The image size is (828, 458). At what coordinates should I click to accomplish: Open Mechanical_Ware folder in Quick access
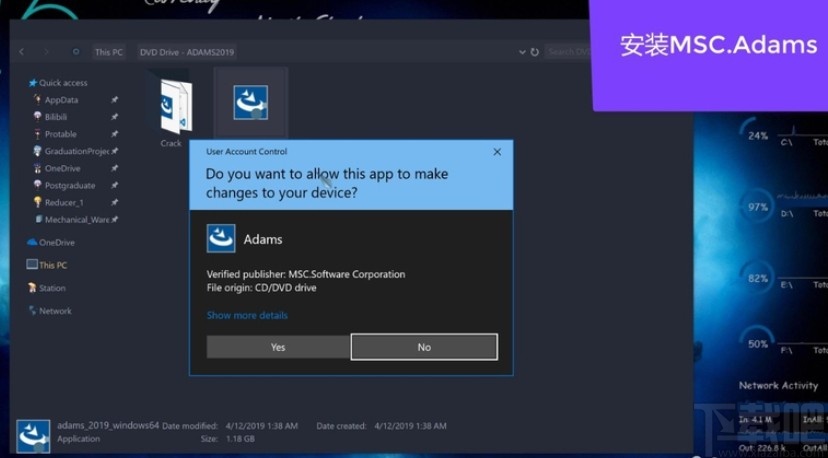pos(77,220)
